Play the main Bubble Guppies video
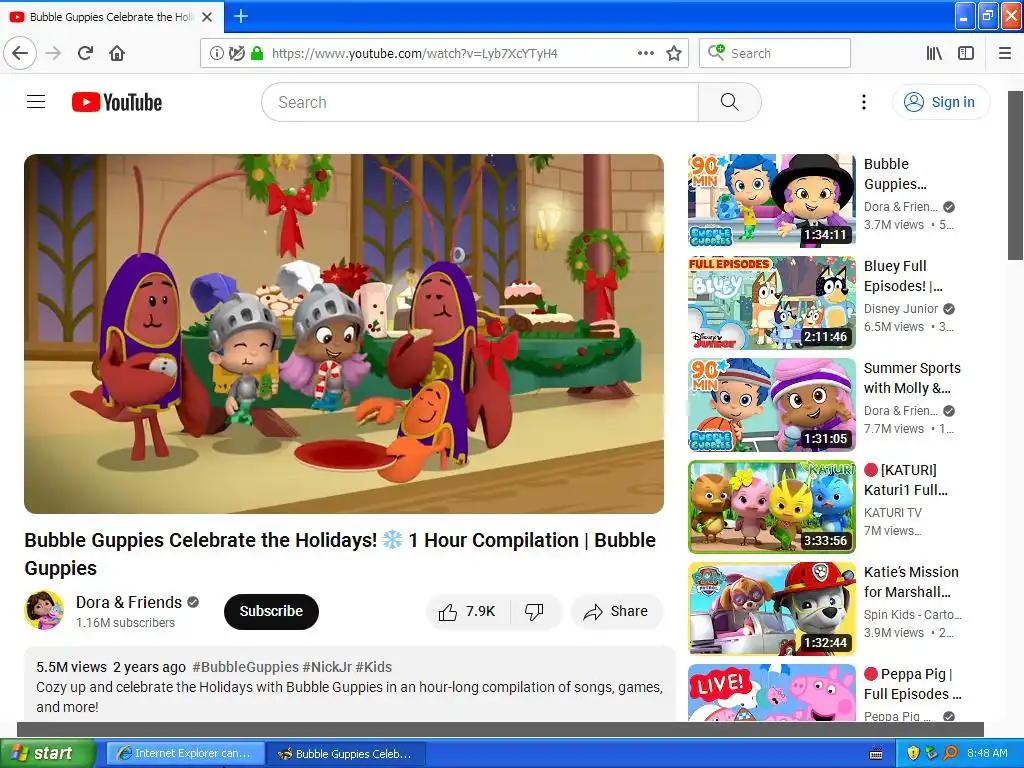Image resolution: width=1024 pixels, height=768 pixels. click(x=344, y=334)
